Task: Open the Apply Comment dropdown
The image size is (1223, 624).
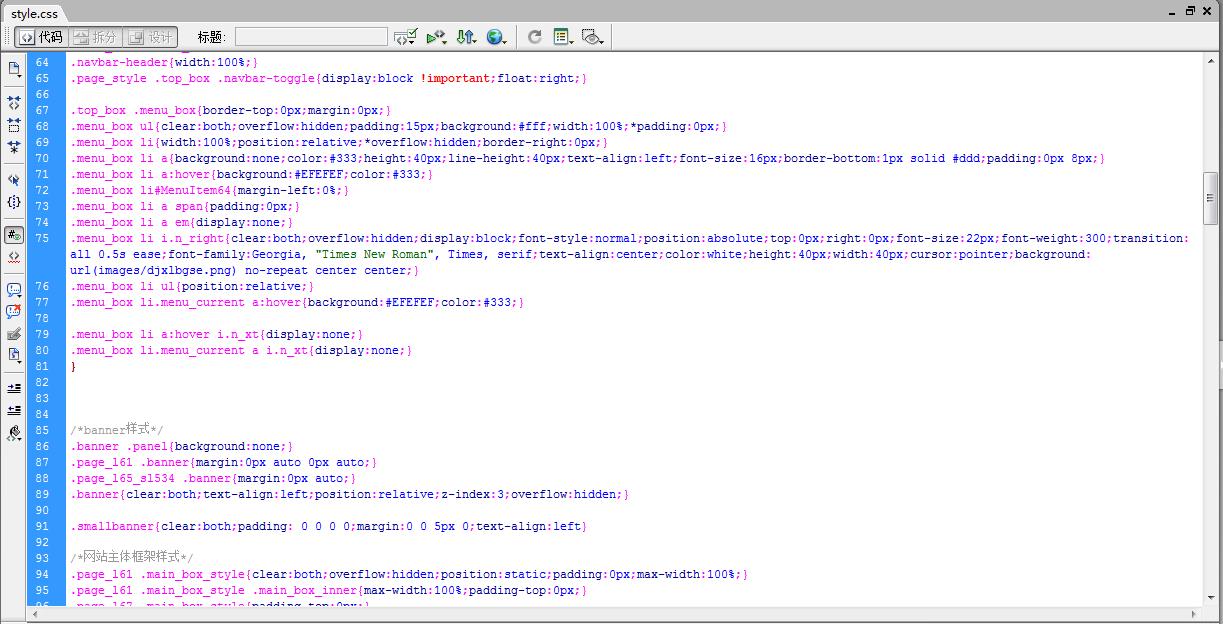Action: (x=14, y=290)
